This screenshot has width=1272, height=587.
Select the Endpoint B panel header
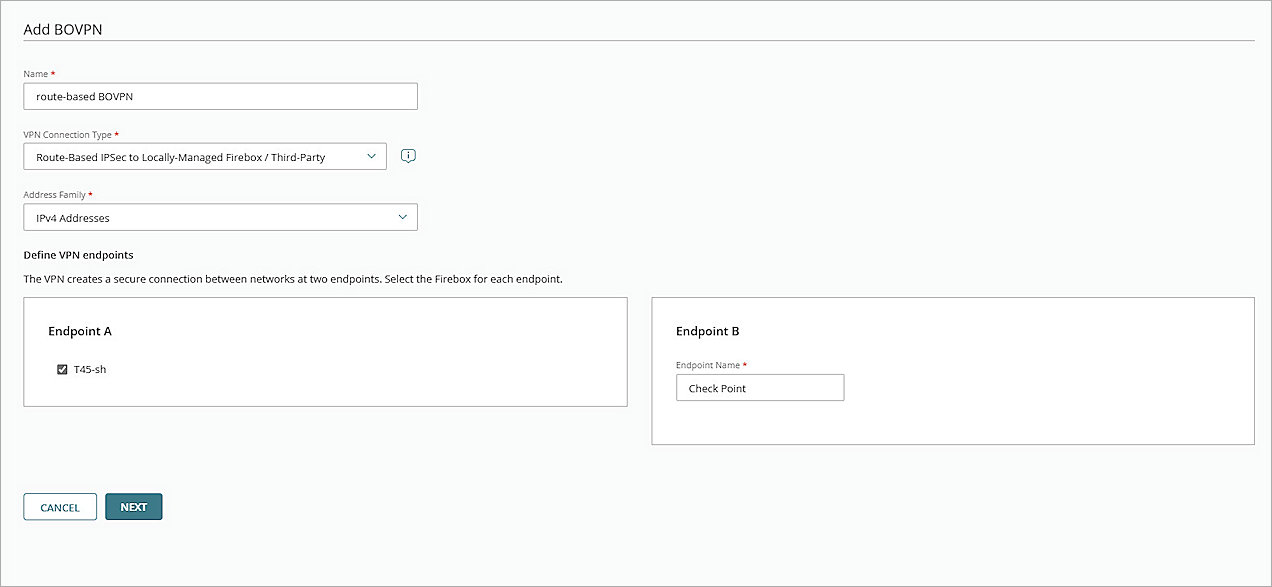point(708,330)
